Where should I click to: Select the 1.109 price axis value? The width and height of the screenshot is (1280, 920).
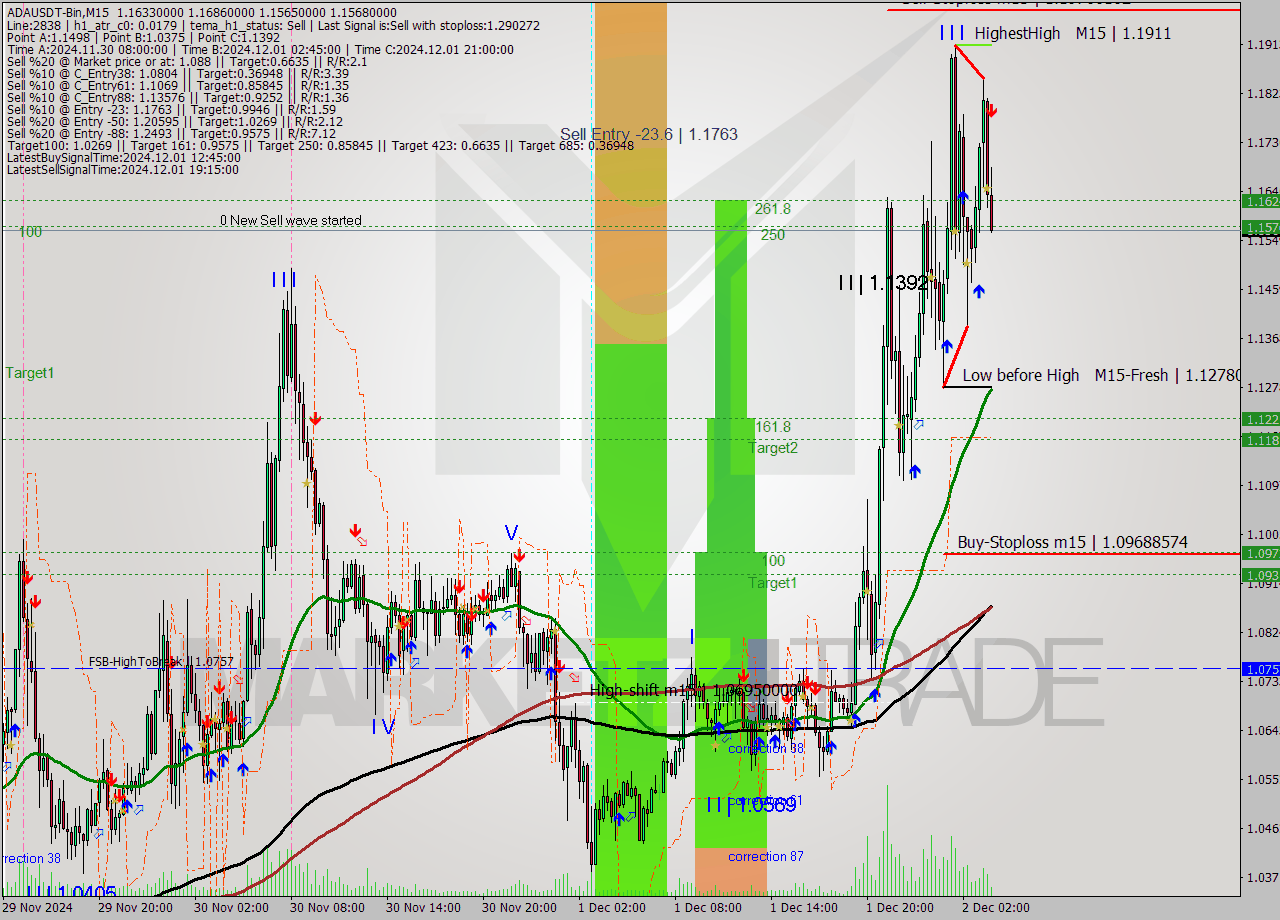1262,485
